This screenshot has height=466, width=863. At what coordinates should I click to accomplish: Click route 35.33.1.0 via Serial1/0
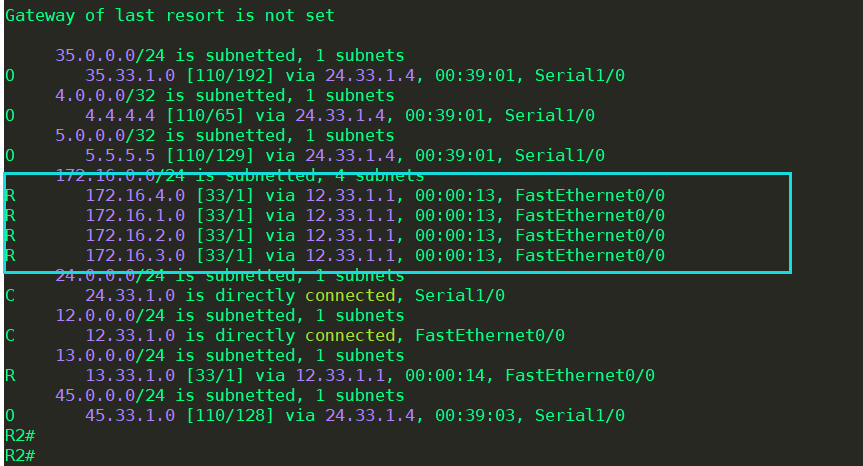(x=315, y=75)
